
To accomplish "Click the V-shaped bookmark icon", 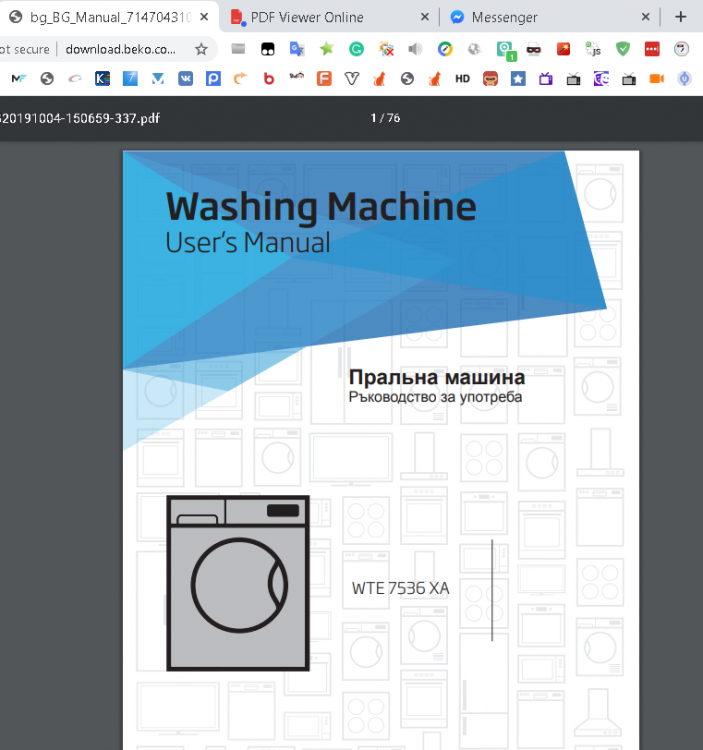I will pyautogui.click(x=352, y=78).
